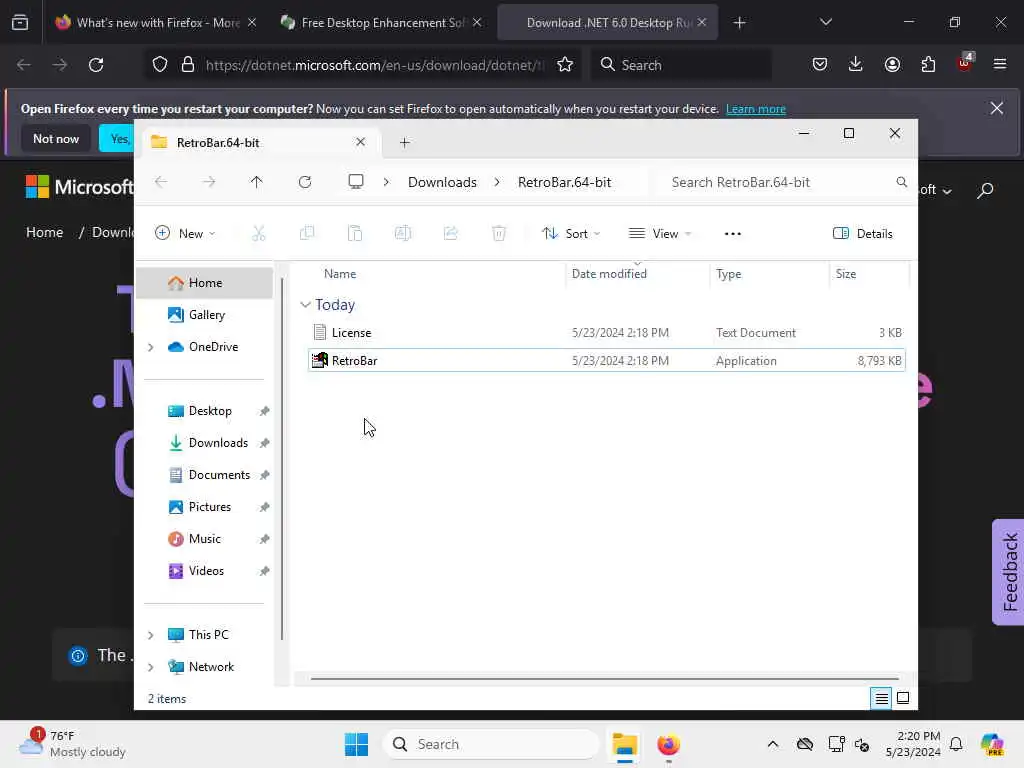This screenshot has width=1024, height=768.
Task: Open the New item dropdown
Action: click(x=185, y=233)
